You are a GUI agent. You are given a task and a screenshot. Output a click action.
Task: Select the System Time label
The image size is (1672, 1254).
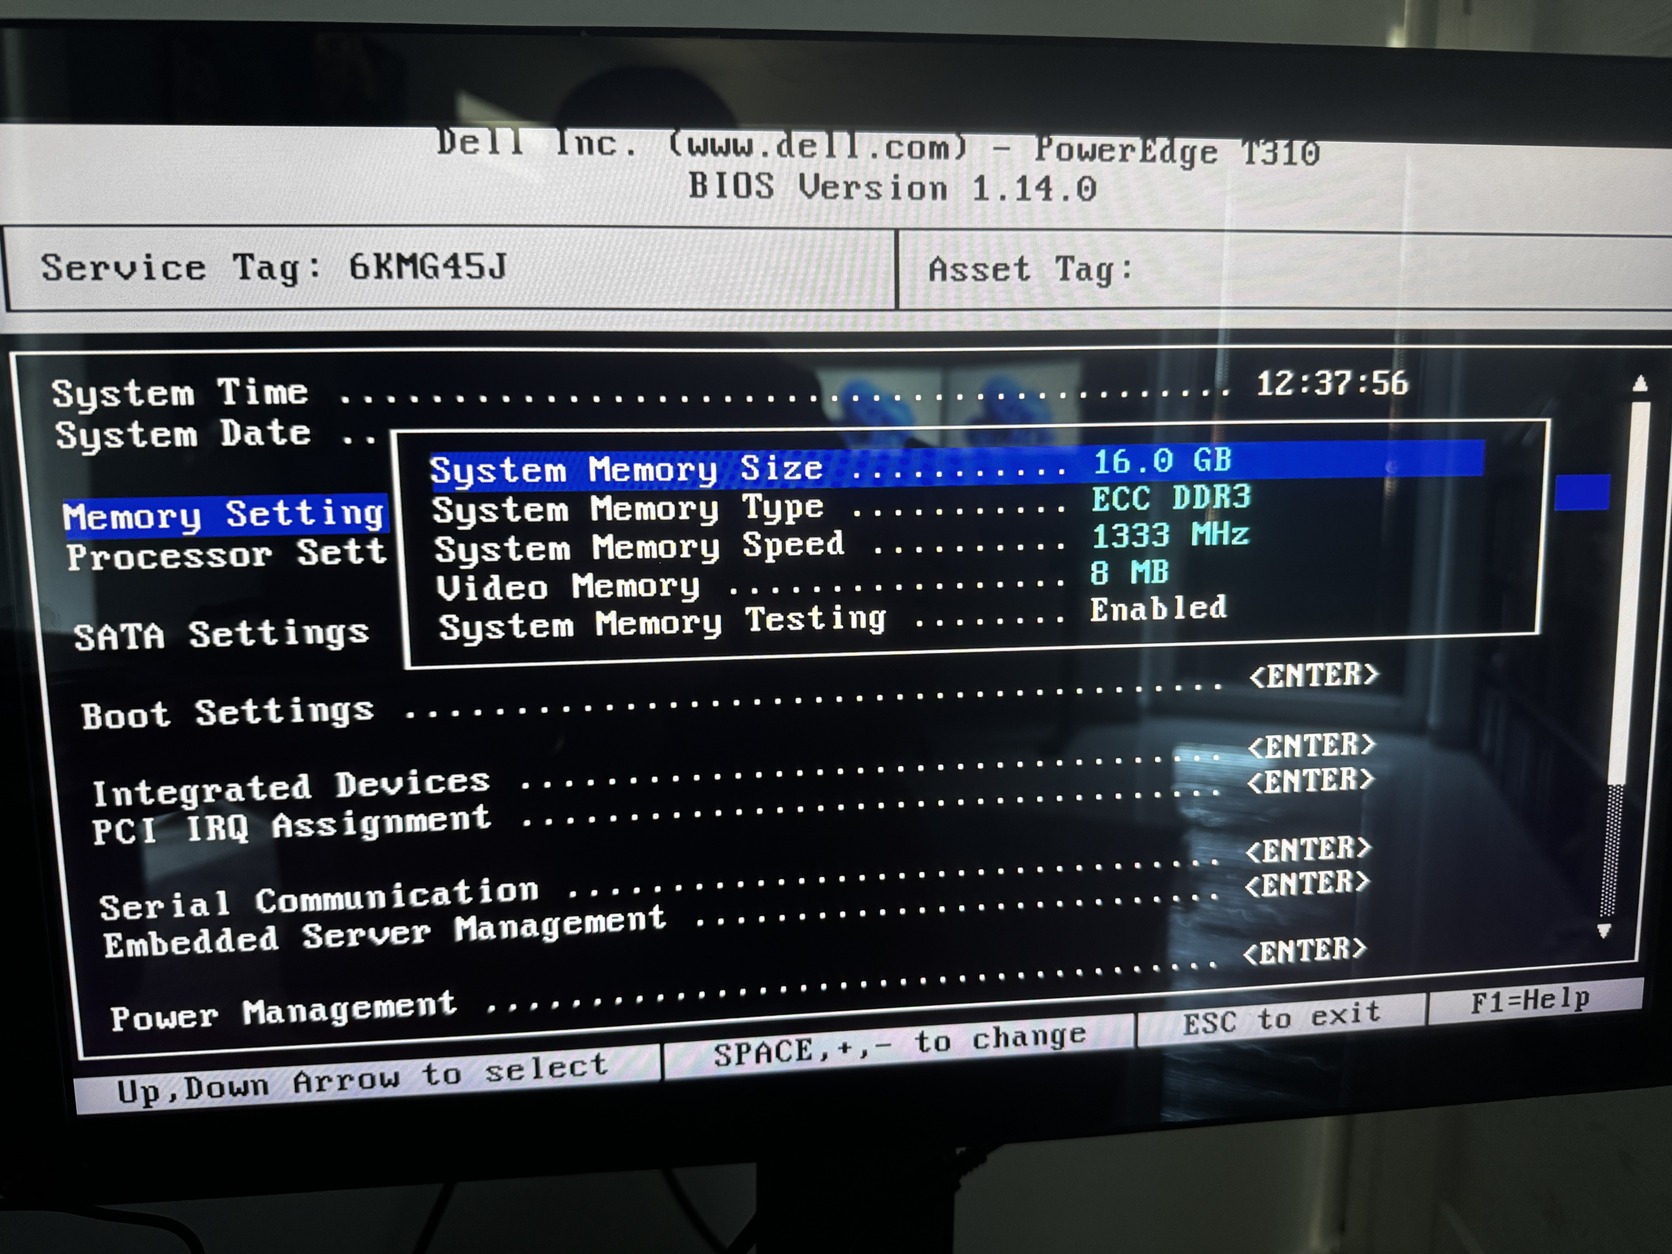click(x=180, y=392)
